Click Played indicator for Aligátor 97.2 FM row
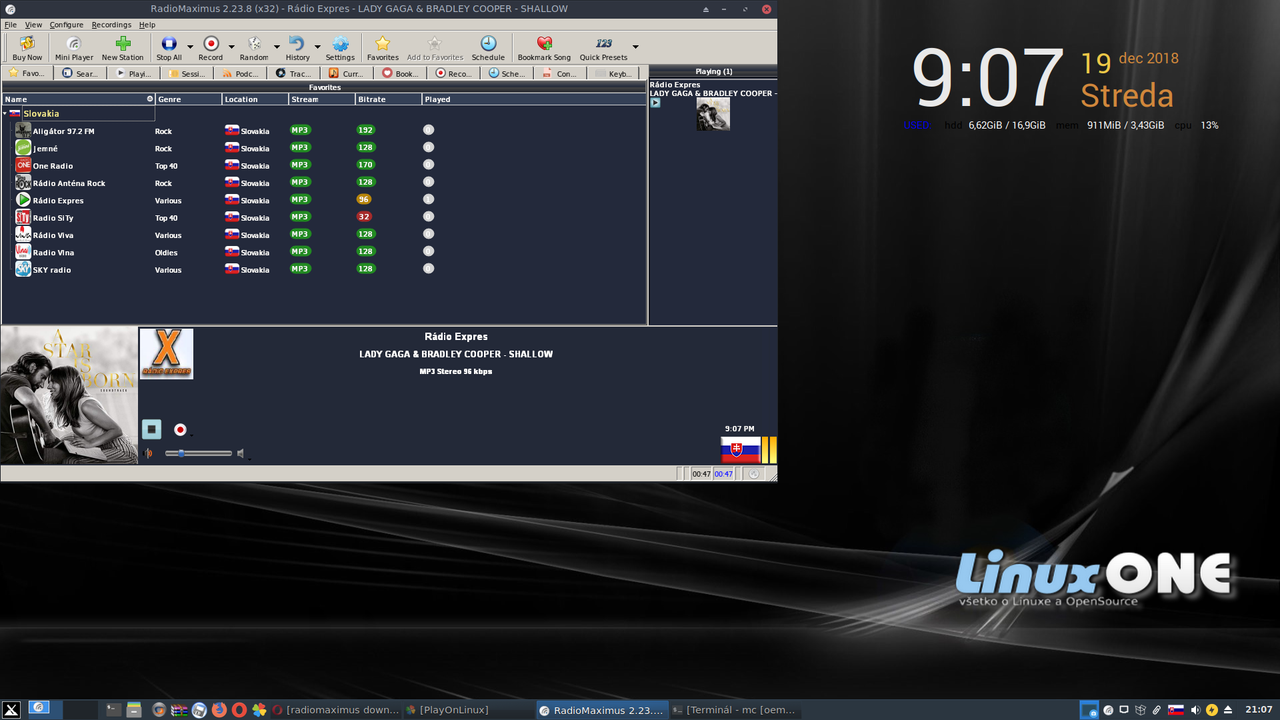Image resolution: width=1280 pixels, height=720 pixels. click(428, 130)
